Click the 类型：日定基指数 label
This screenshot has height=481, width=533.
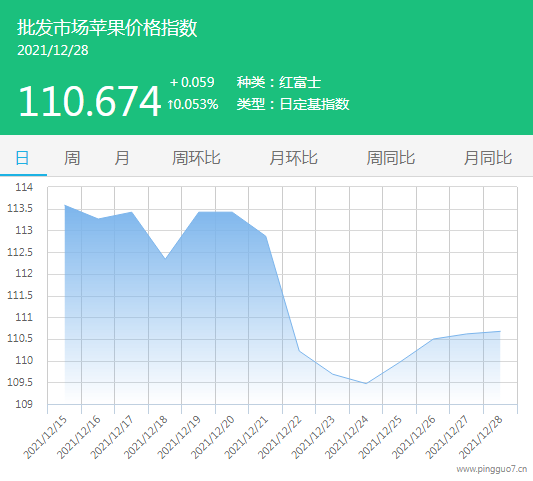293,104
